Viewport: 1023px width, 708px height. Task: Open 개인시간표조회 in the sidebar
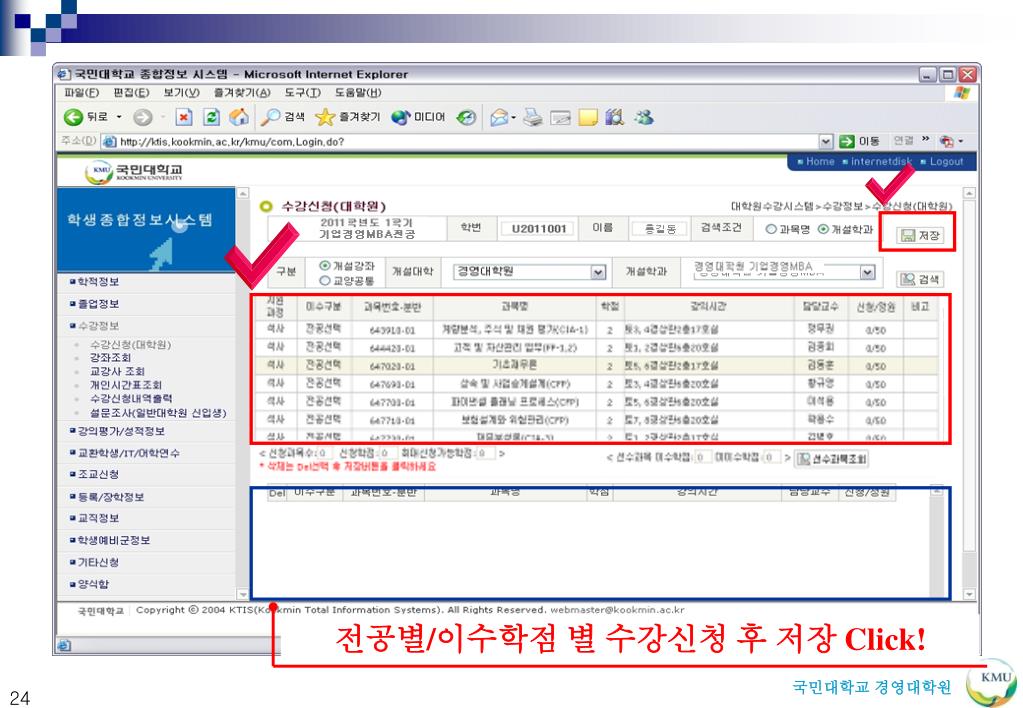click(x=126, y=385)
